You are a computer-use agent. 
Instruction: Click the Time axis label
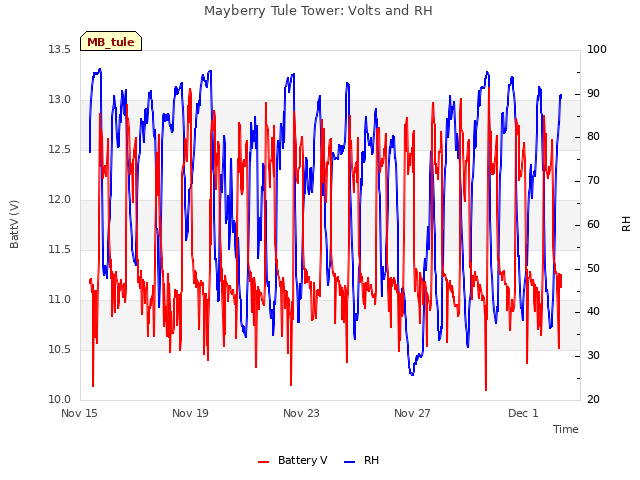pos(566,429)
